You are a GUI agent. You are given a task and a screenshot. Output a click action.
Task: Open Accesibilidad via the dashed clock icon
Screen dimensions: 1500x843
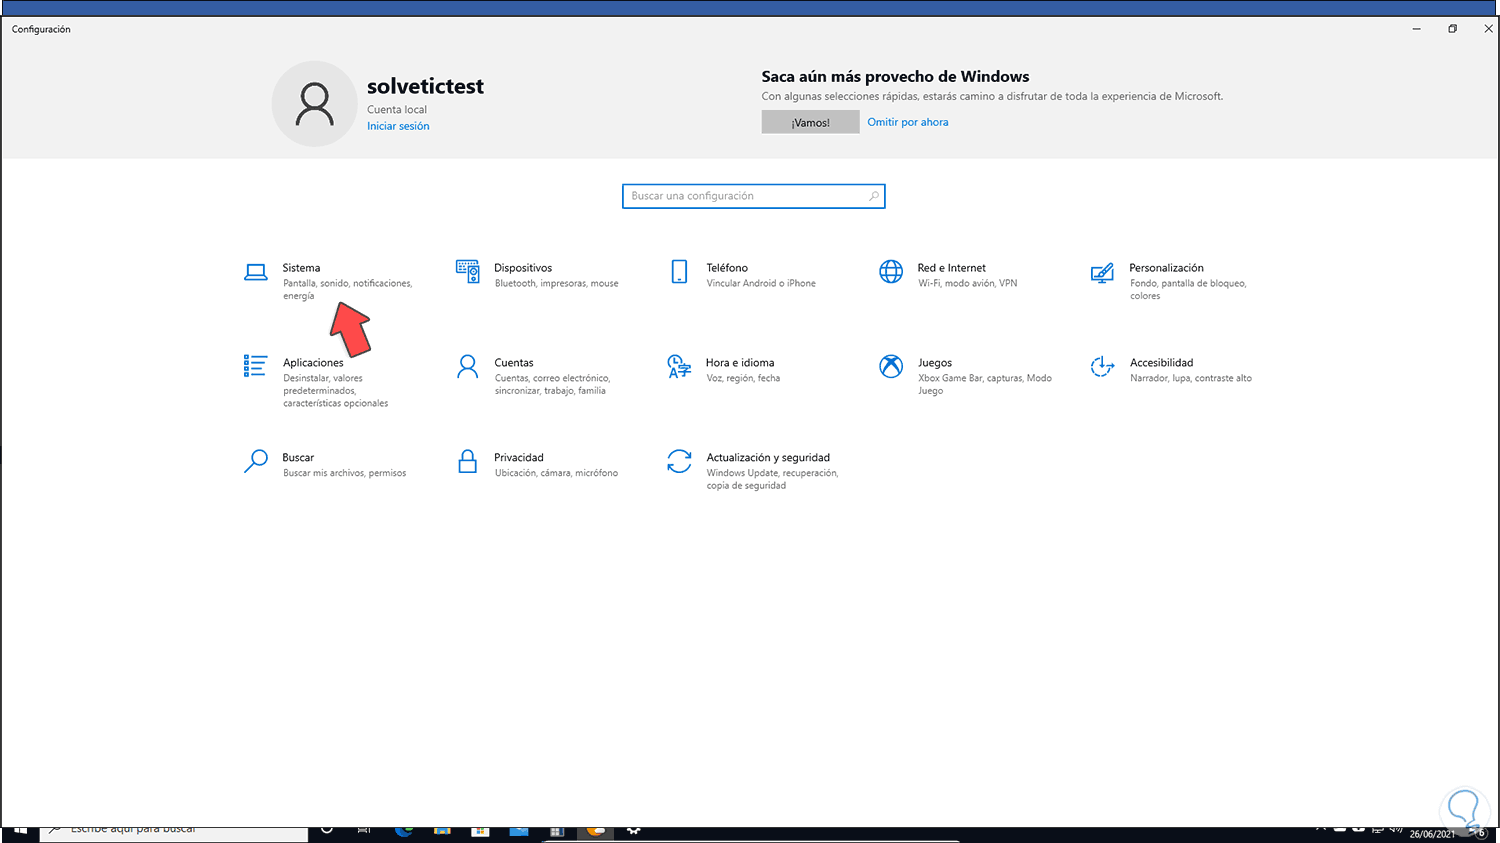click(1102, 366)
